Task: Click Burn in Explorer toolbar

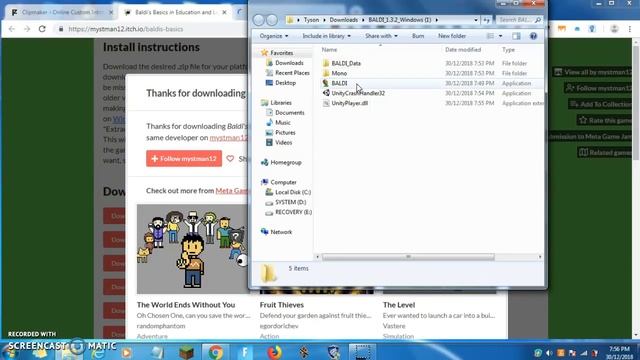Action: [418, 36]
